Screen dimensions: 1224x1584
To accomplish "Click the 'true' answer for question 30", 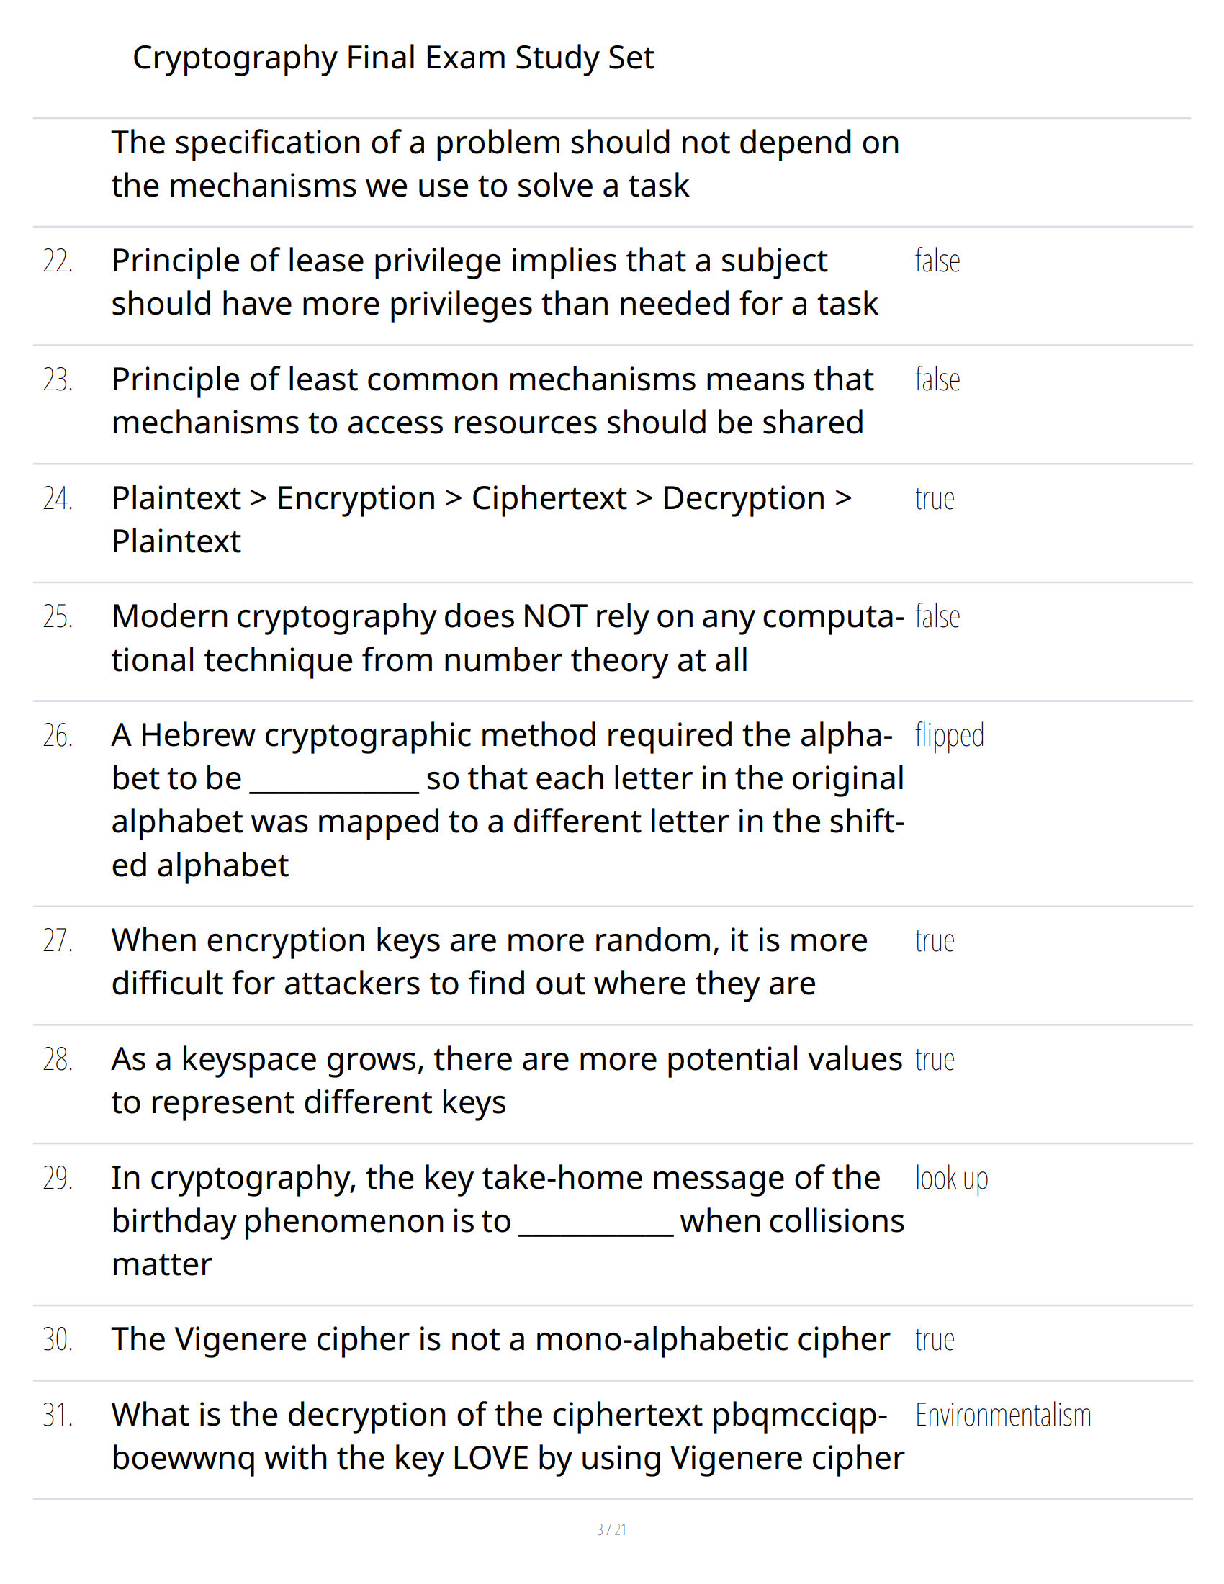I will click(x=934, y=1340).
